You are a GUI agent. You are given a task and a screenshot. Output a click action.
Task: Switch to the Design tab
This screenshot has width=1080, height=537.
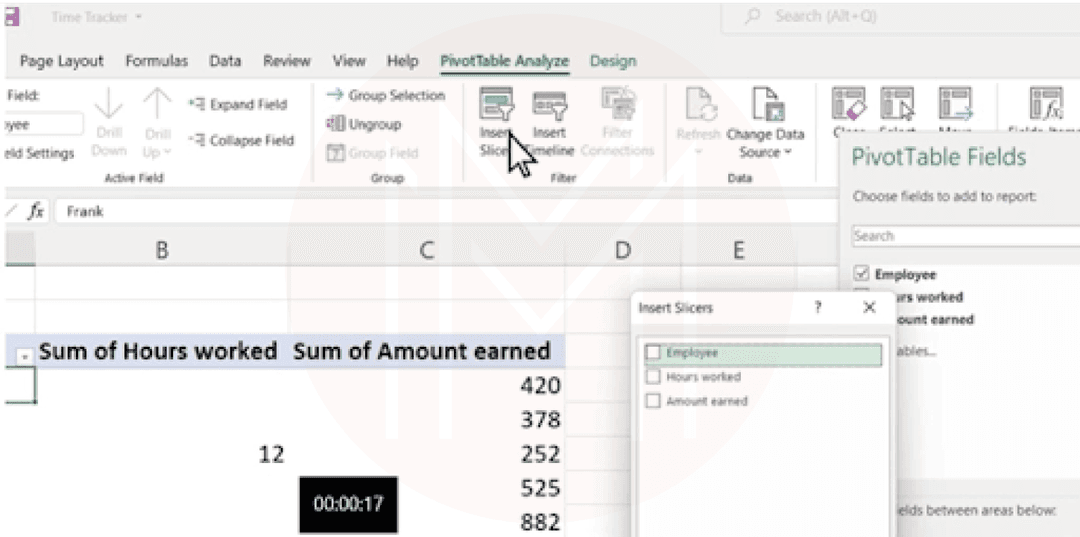click(612, 62)
